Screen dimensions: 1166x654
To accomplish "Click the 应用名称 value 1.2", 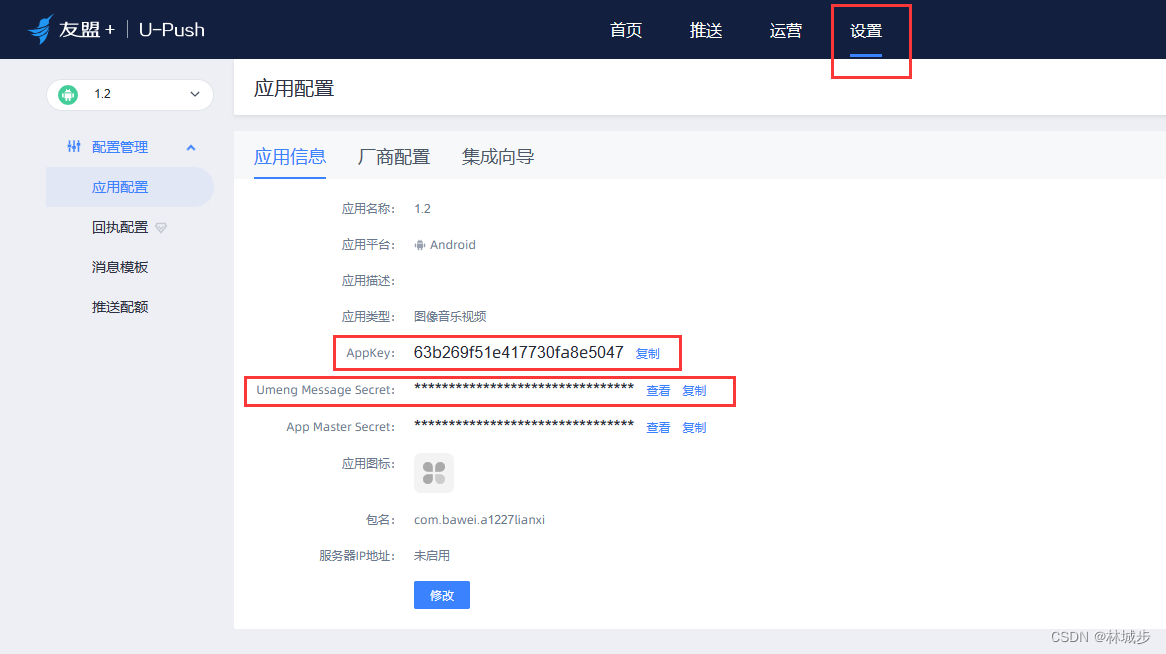I will [422, 209].
